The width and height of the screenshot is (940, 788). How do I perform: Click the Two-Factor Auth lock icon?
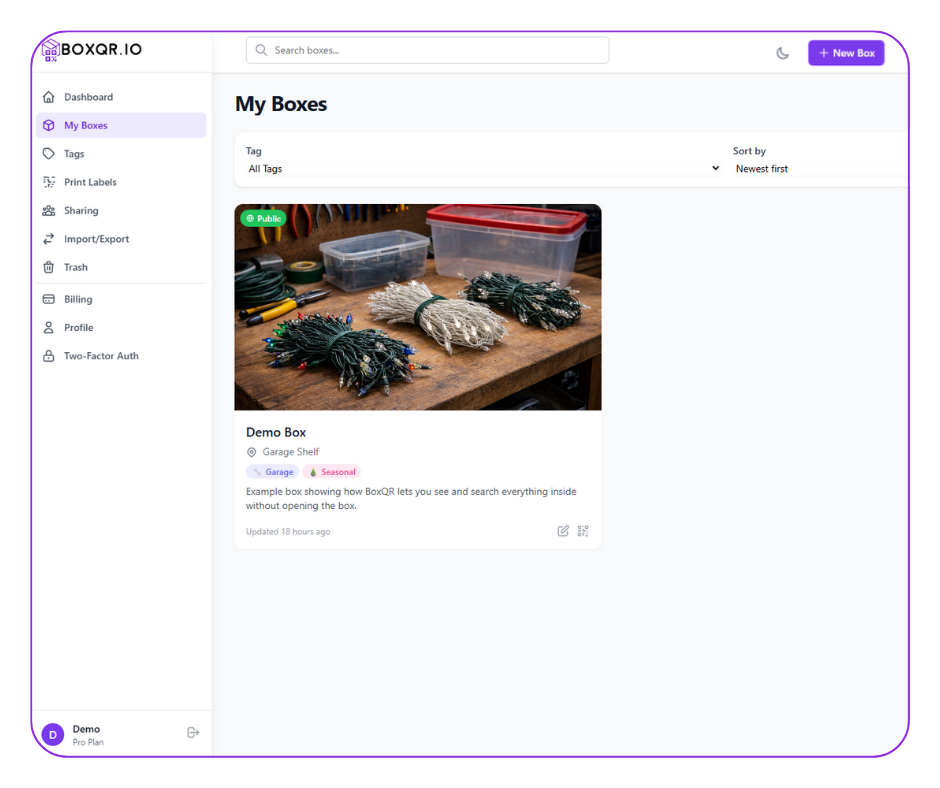pos(48,356)
